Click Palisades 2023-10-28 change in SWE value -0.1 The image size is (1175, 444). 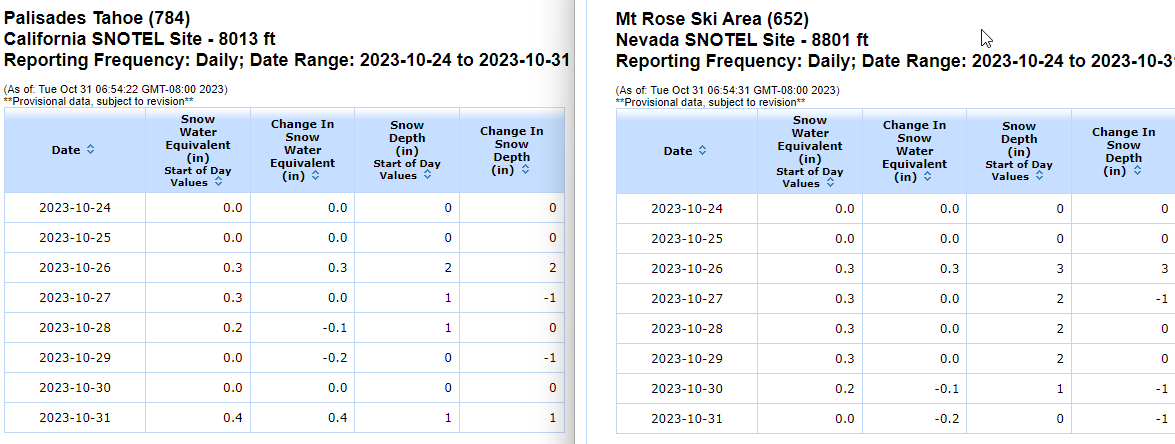tap(336, 327)
